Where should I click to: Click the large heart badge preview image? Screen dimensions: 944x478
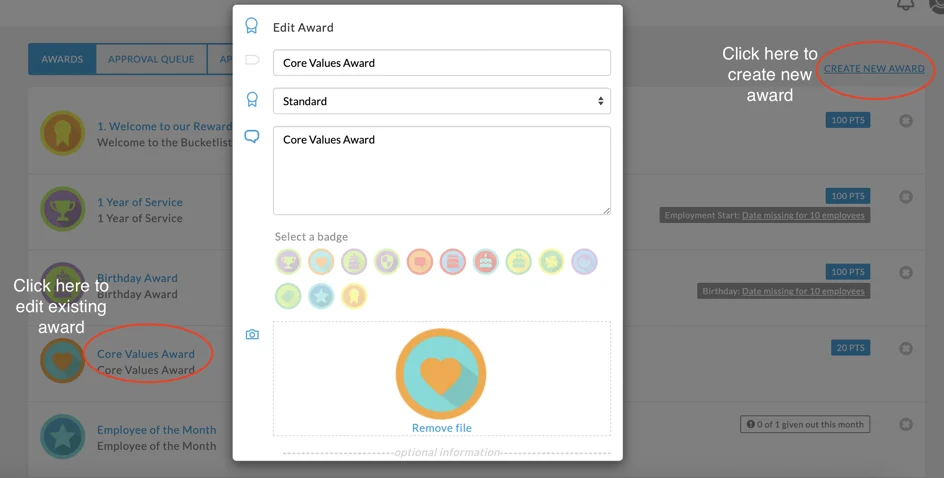click(441, 374)
